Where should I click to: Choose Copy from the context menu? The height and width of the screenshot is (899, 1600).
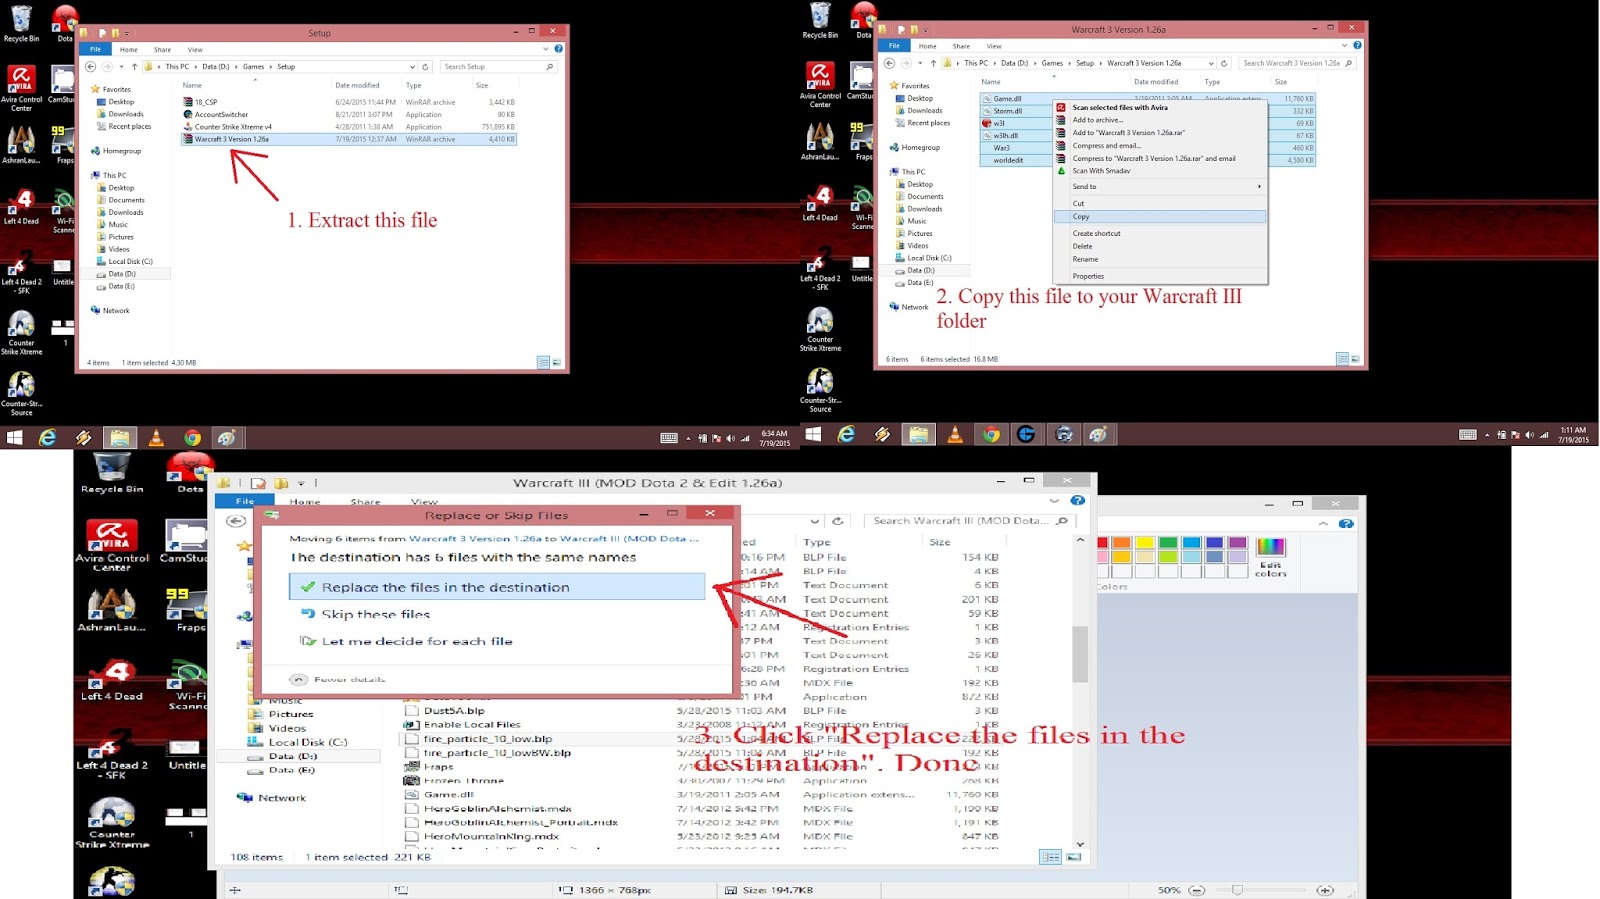1160,216
